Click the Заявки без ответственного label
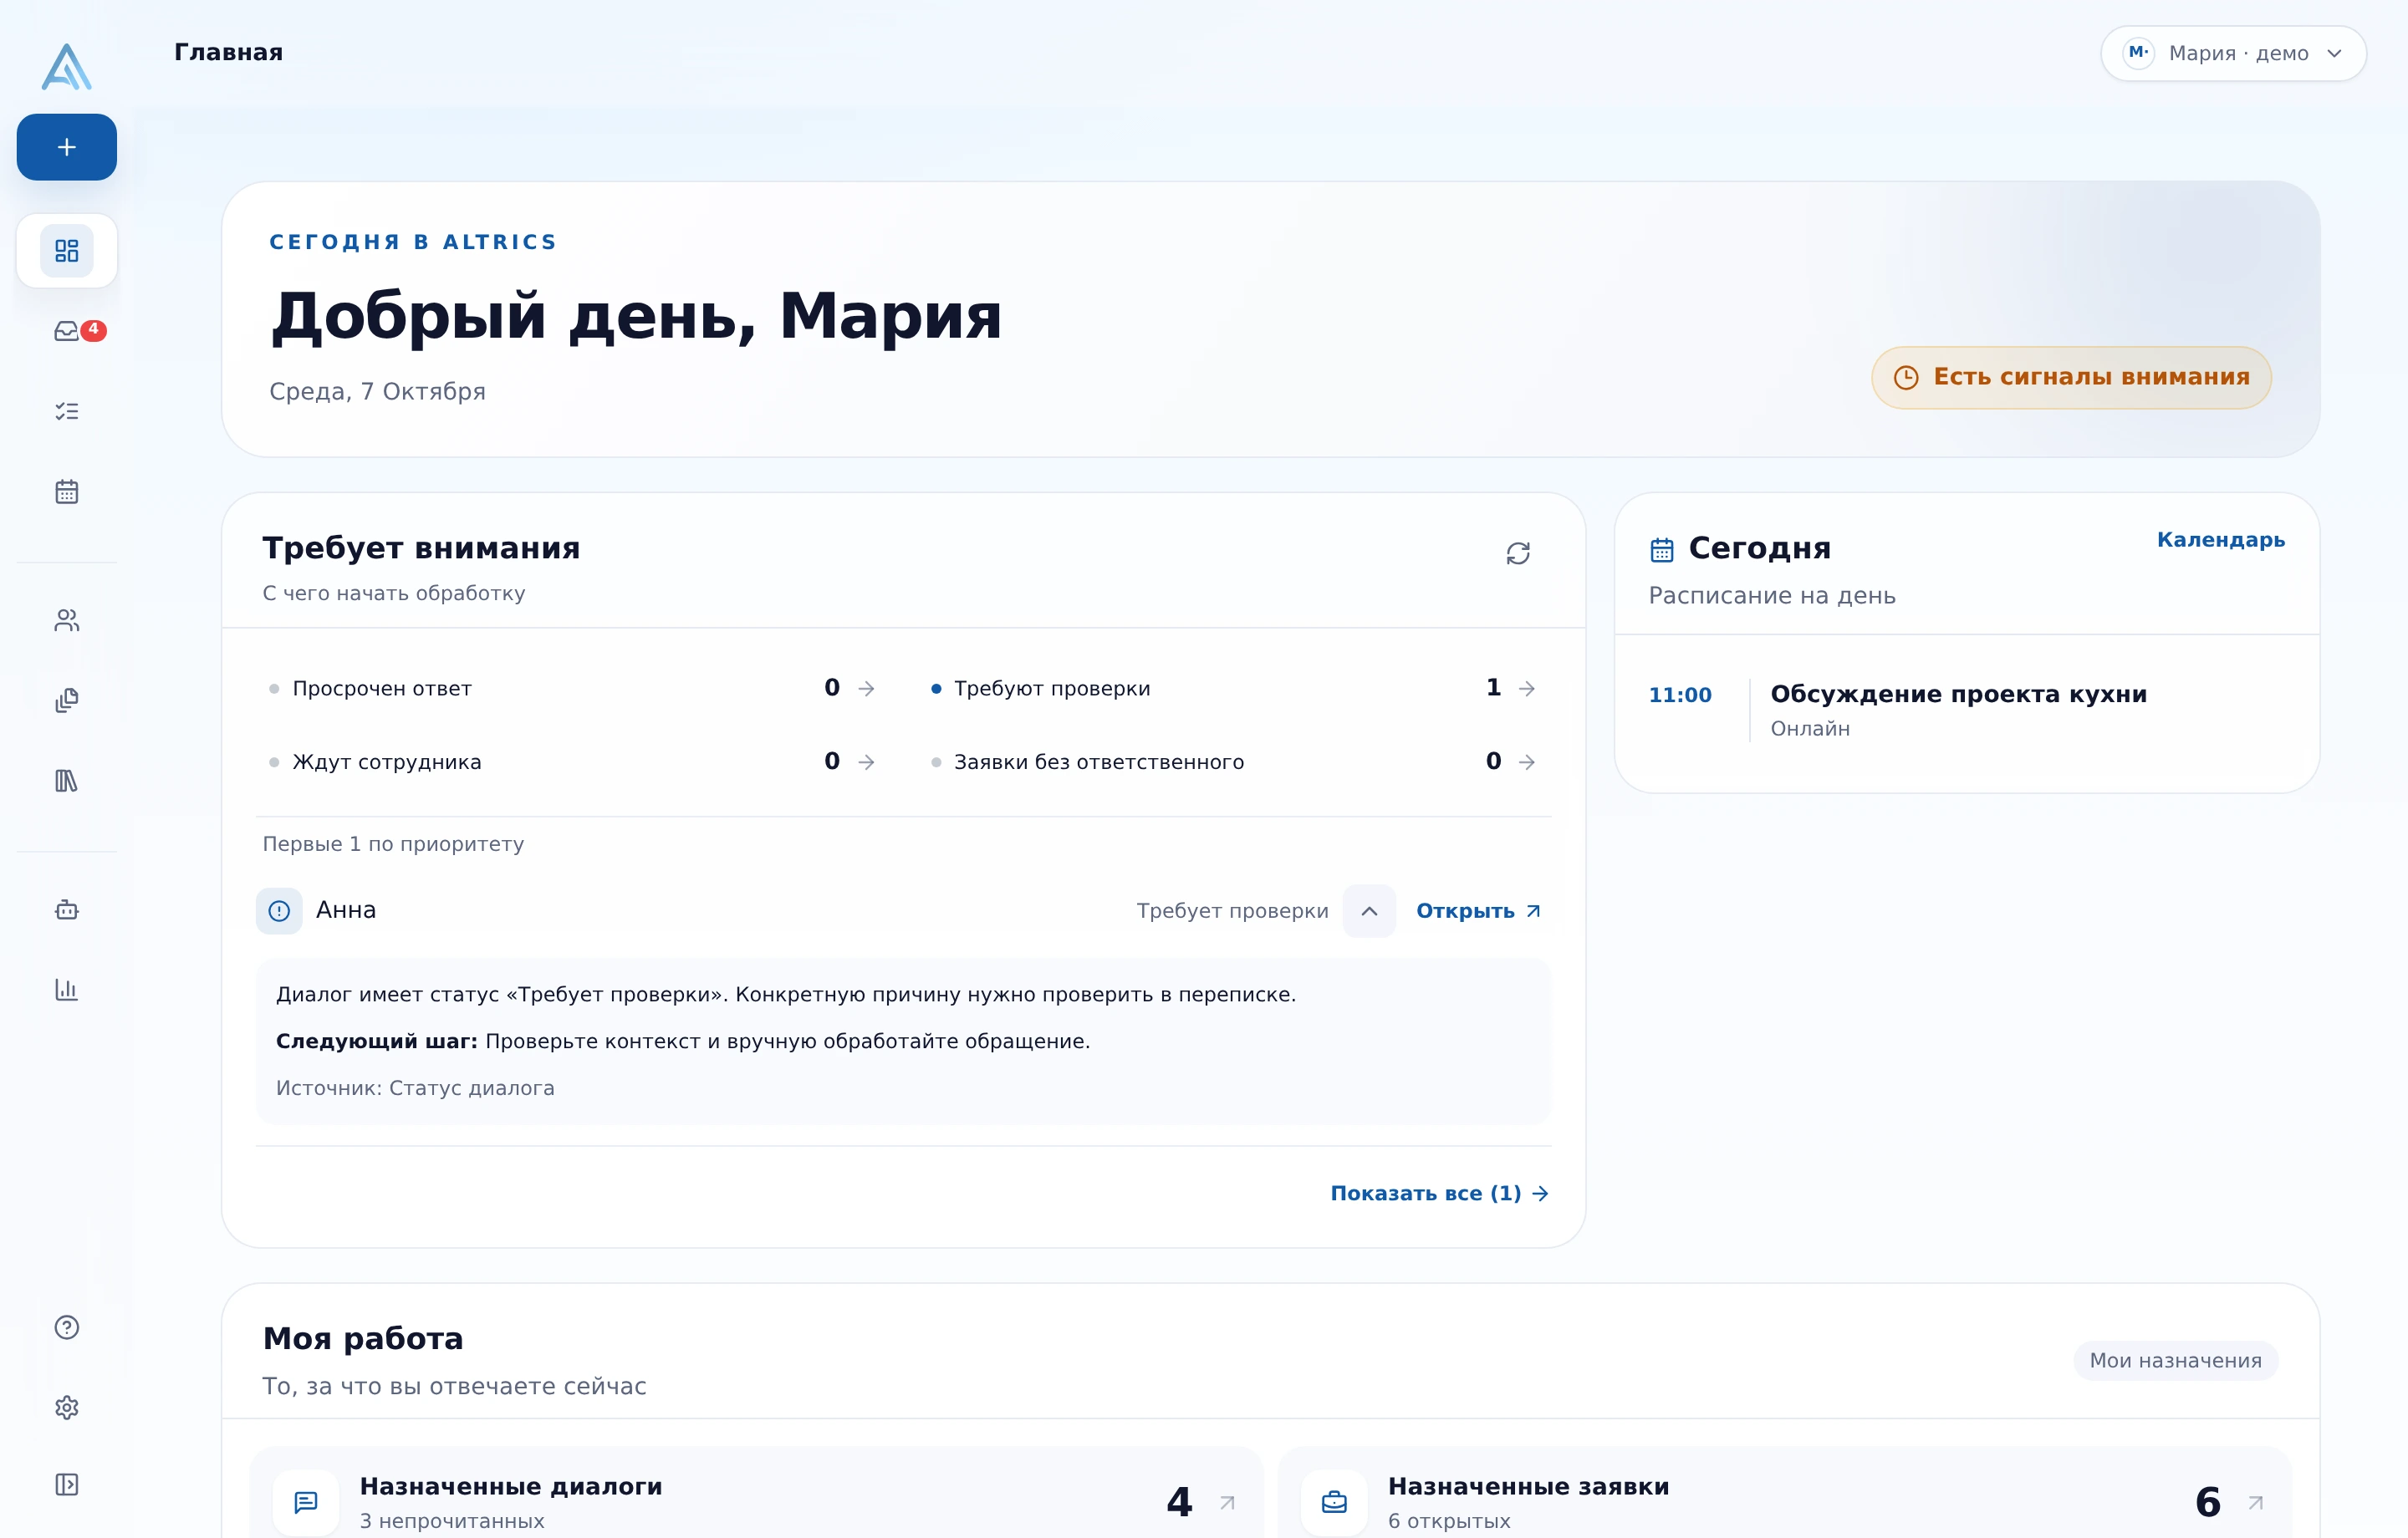2408x1538 pixels. point(1099,762)
